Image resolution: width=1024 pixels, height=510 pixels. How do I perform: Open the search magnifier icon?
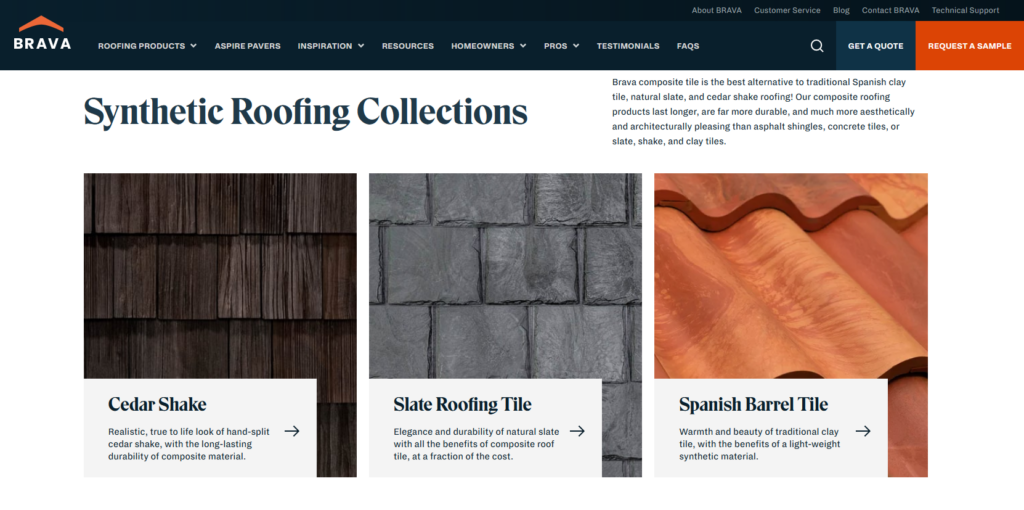(x=817, y=46)
